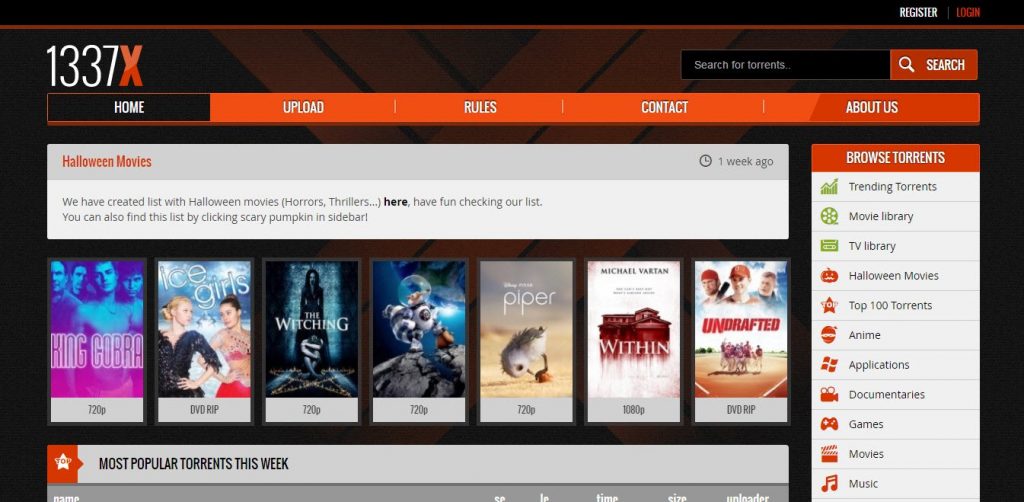Image resolution: width=1024 pixels, height=502 pixels.
Task: Click the Documentaries camera icon
Action: pyautogui.click(x=829, y=394)
